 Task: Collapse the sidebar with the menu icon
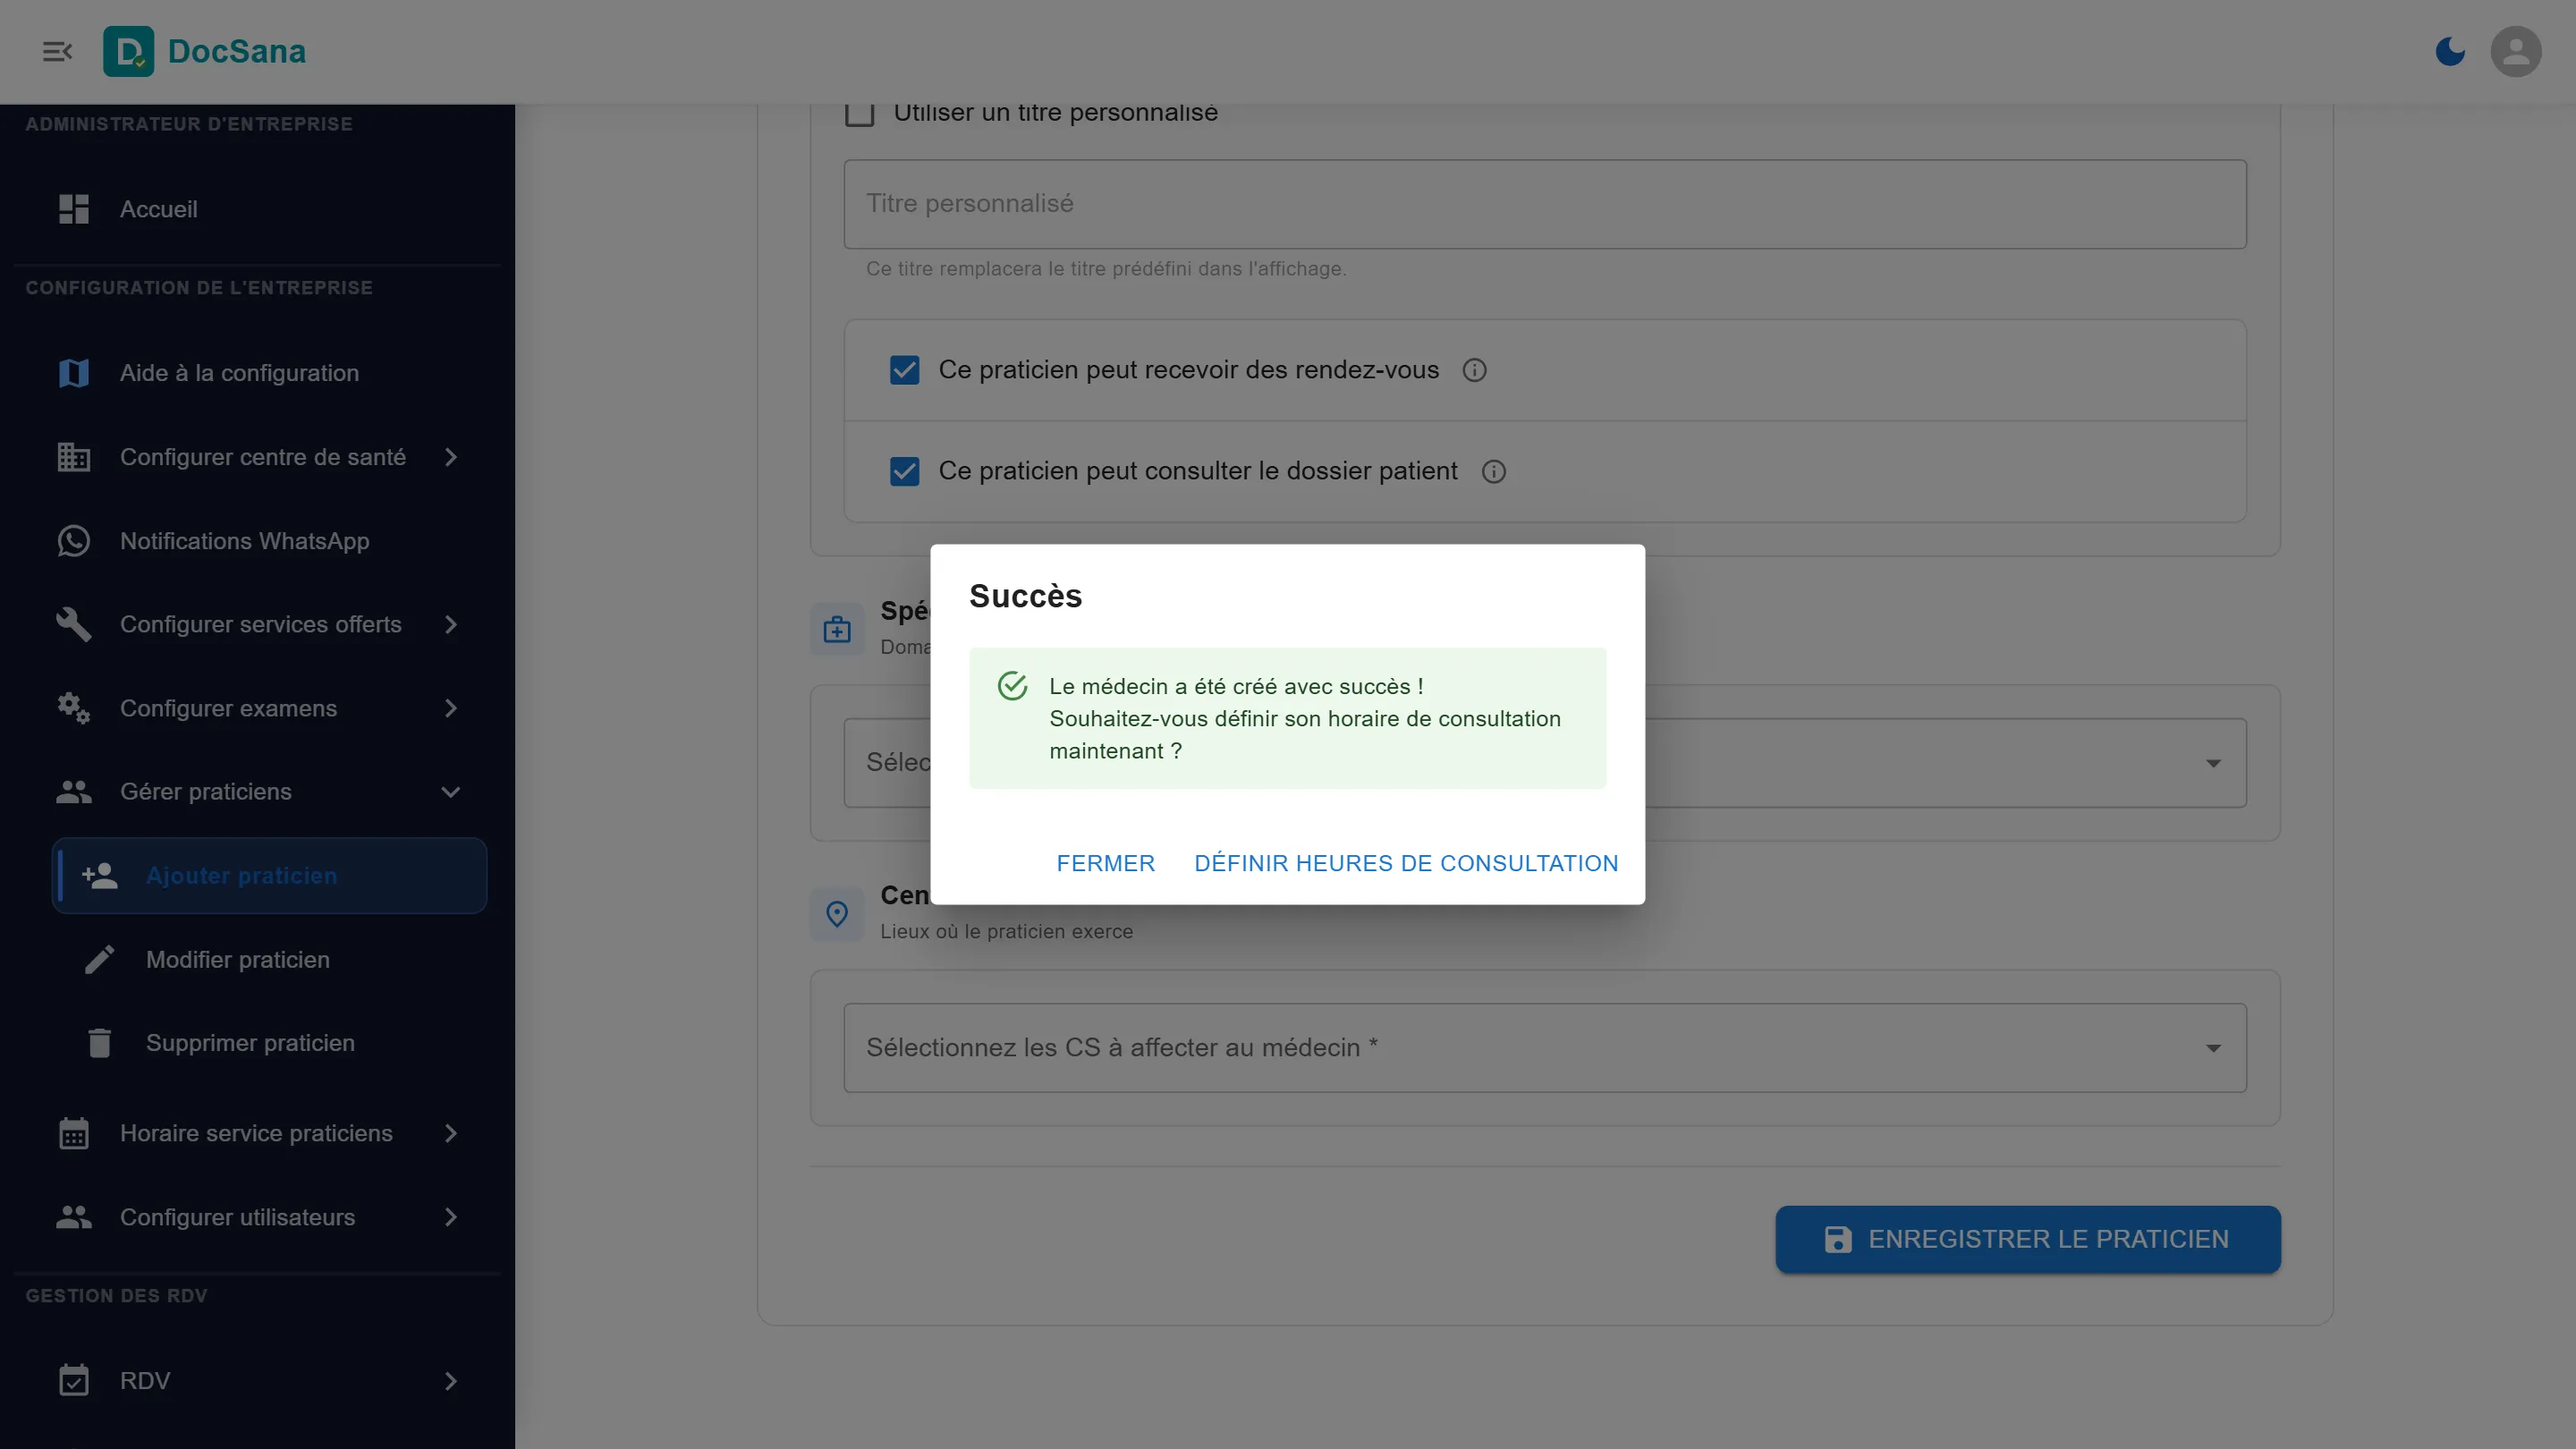point(57,51)
